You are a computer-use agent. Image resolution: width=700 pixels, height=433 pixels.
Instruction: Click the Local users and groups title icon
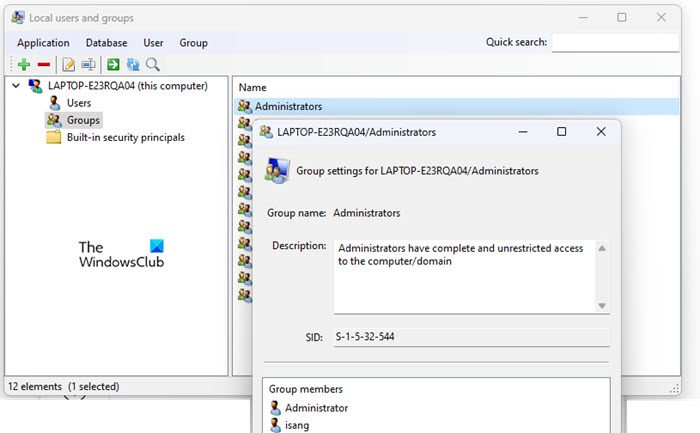(x=18, y=18)
